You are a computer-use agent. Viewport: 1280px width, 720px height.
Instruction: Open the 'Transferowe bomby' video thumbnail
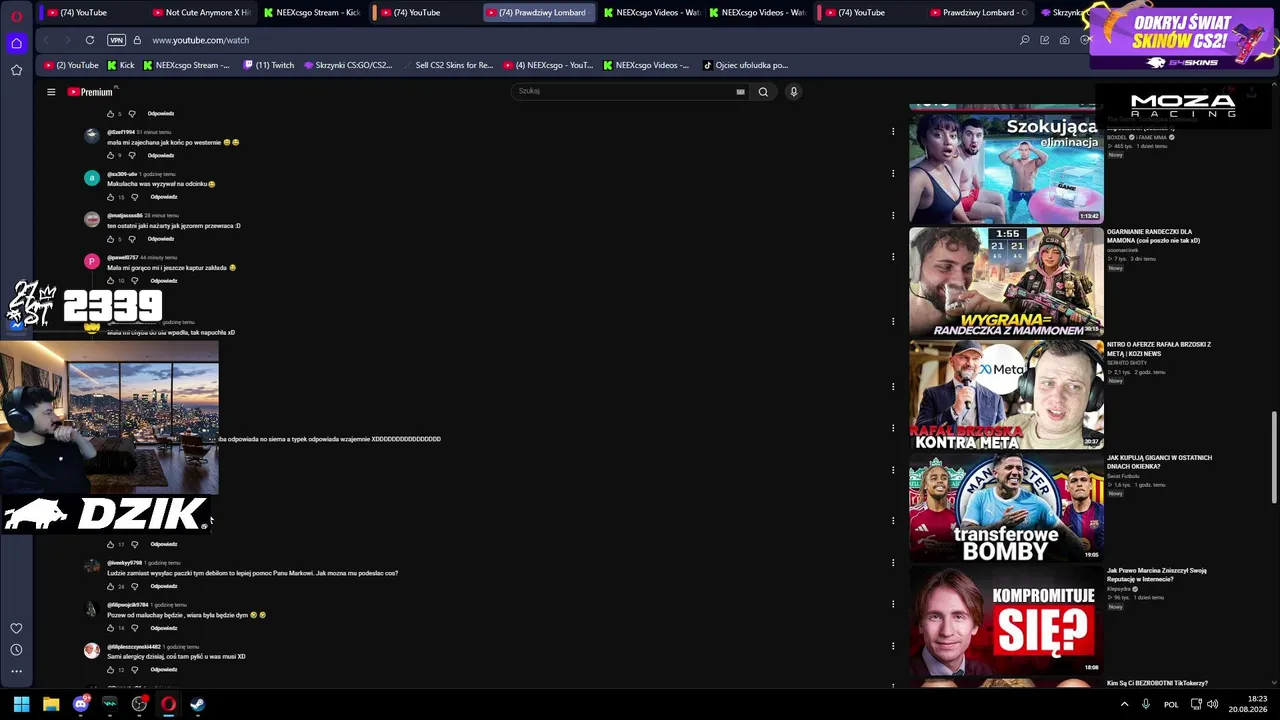point(1006,508)
